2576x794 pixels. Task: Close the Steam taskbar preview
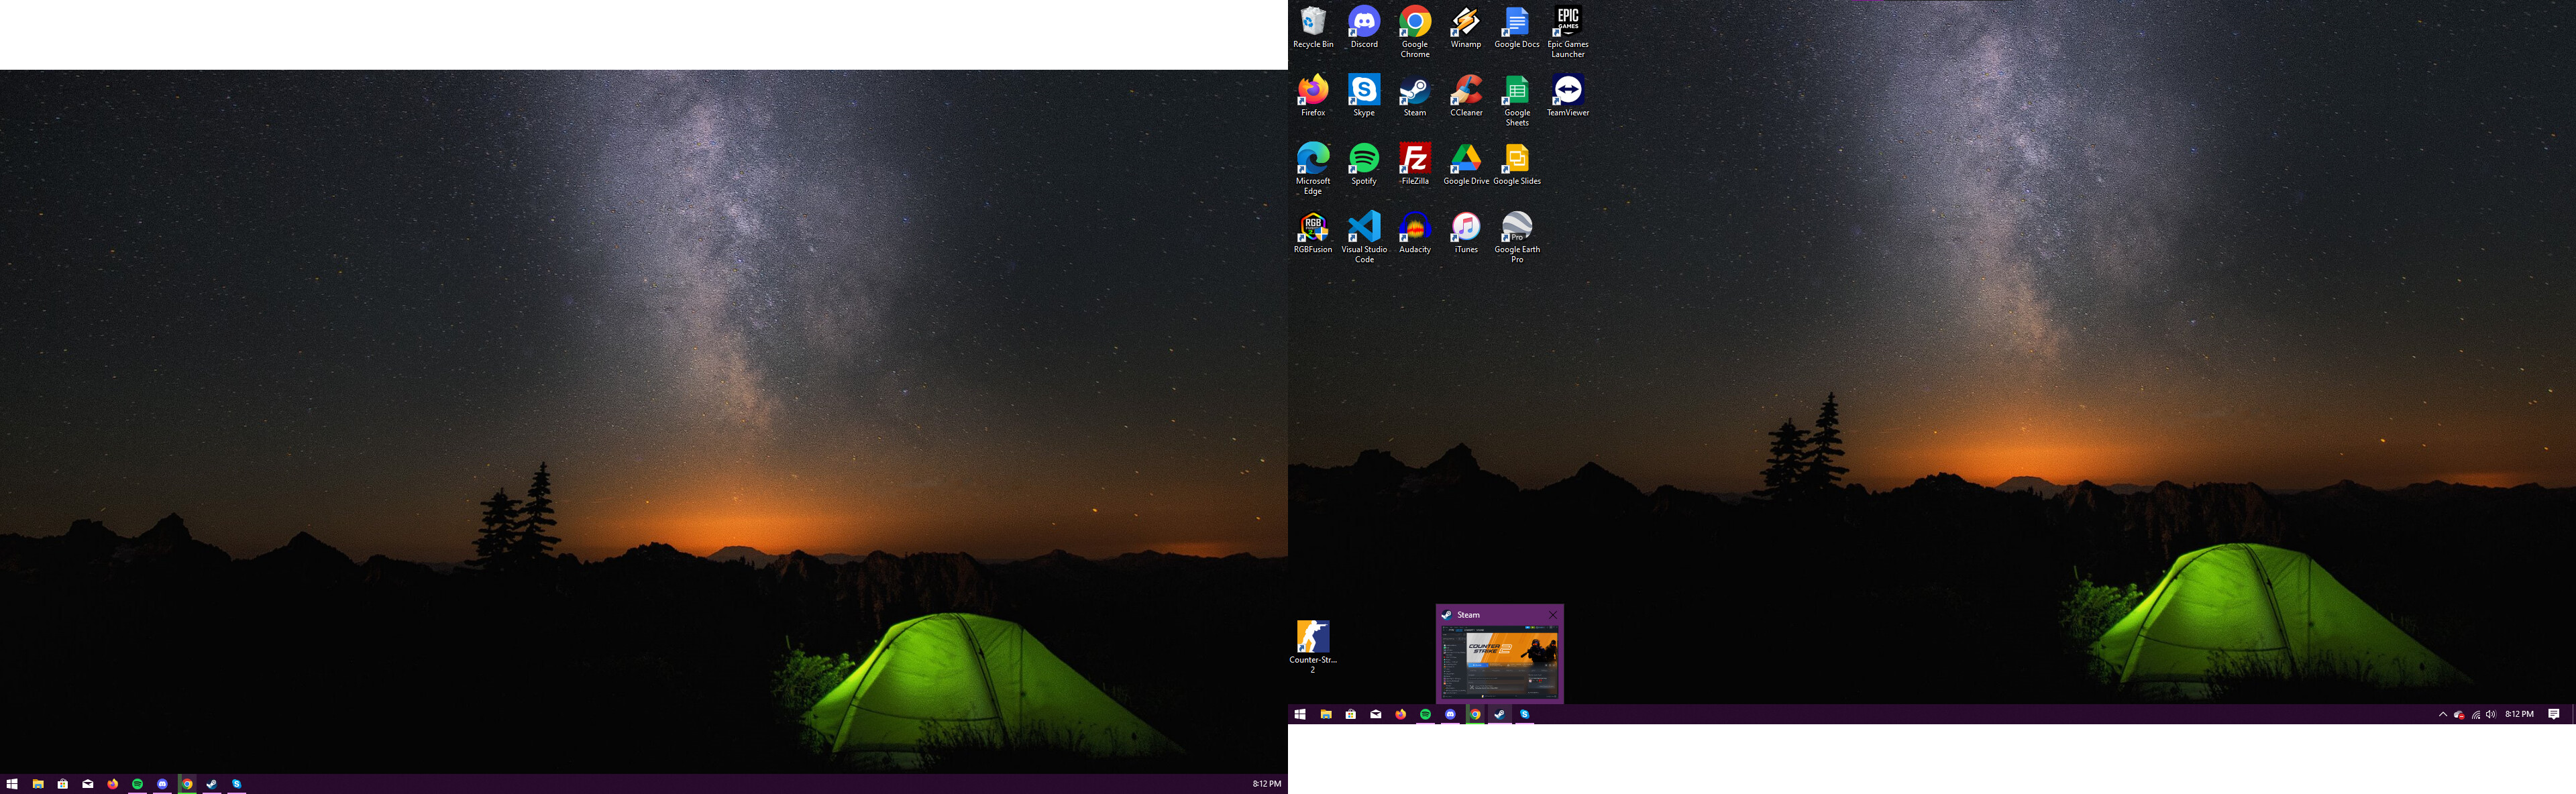(1553, 615)
